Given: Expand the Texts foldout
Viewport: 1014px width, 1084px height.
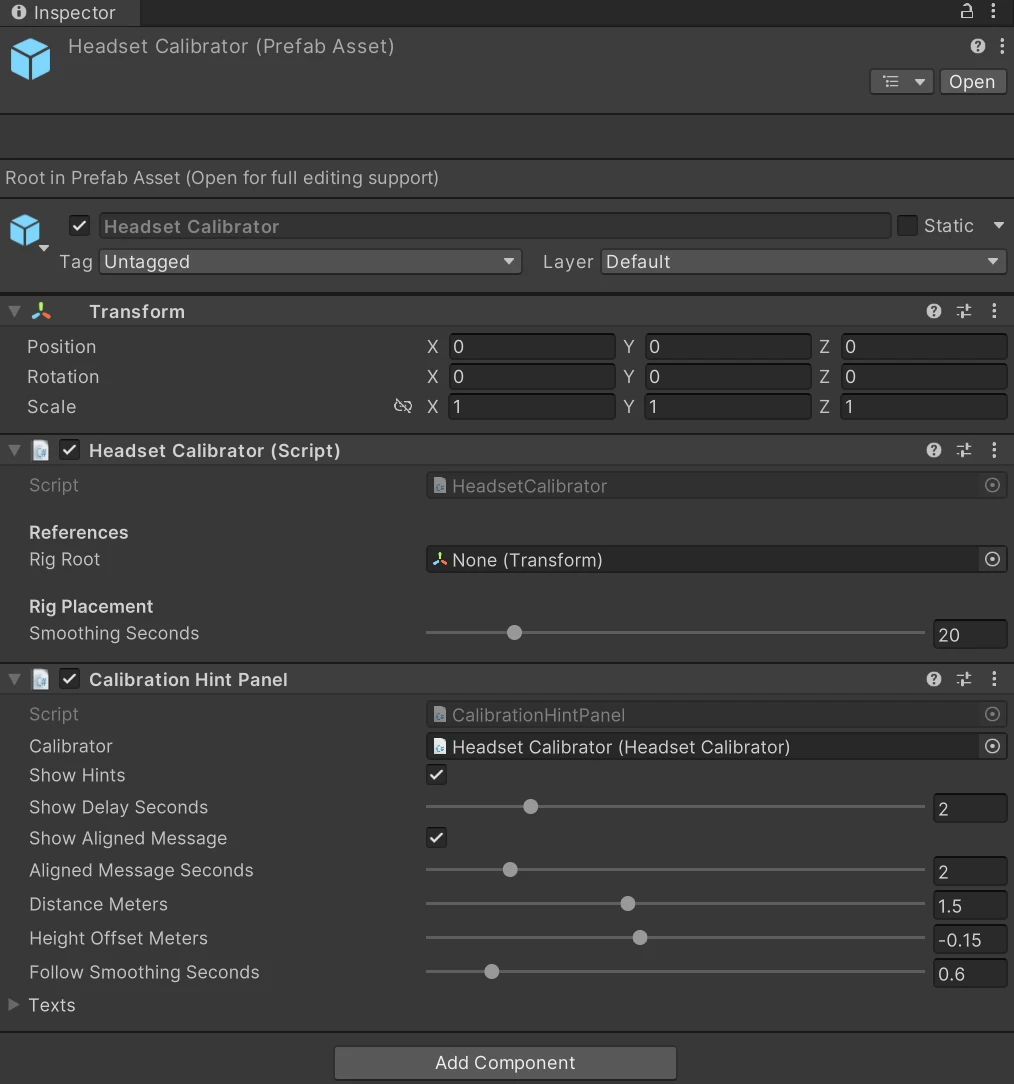Looking at the screenshot, I should pyautogui.click(x=14, y=1004).
